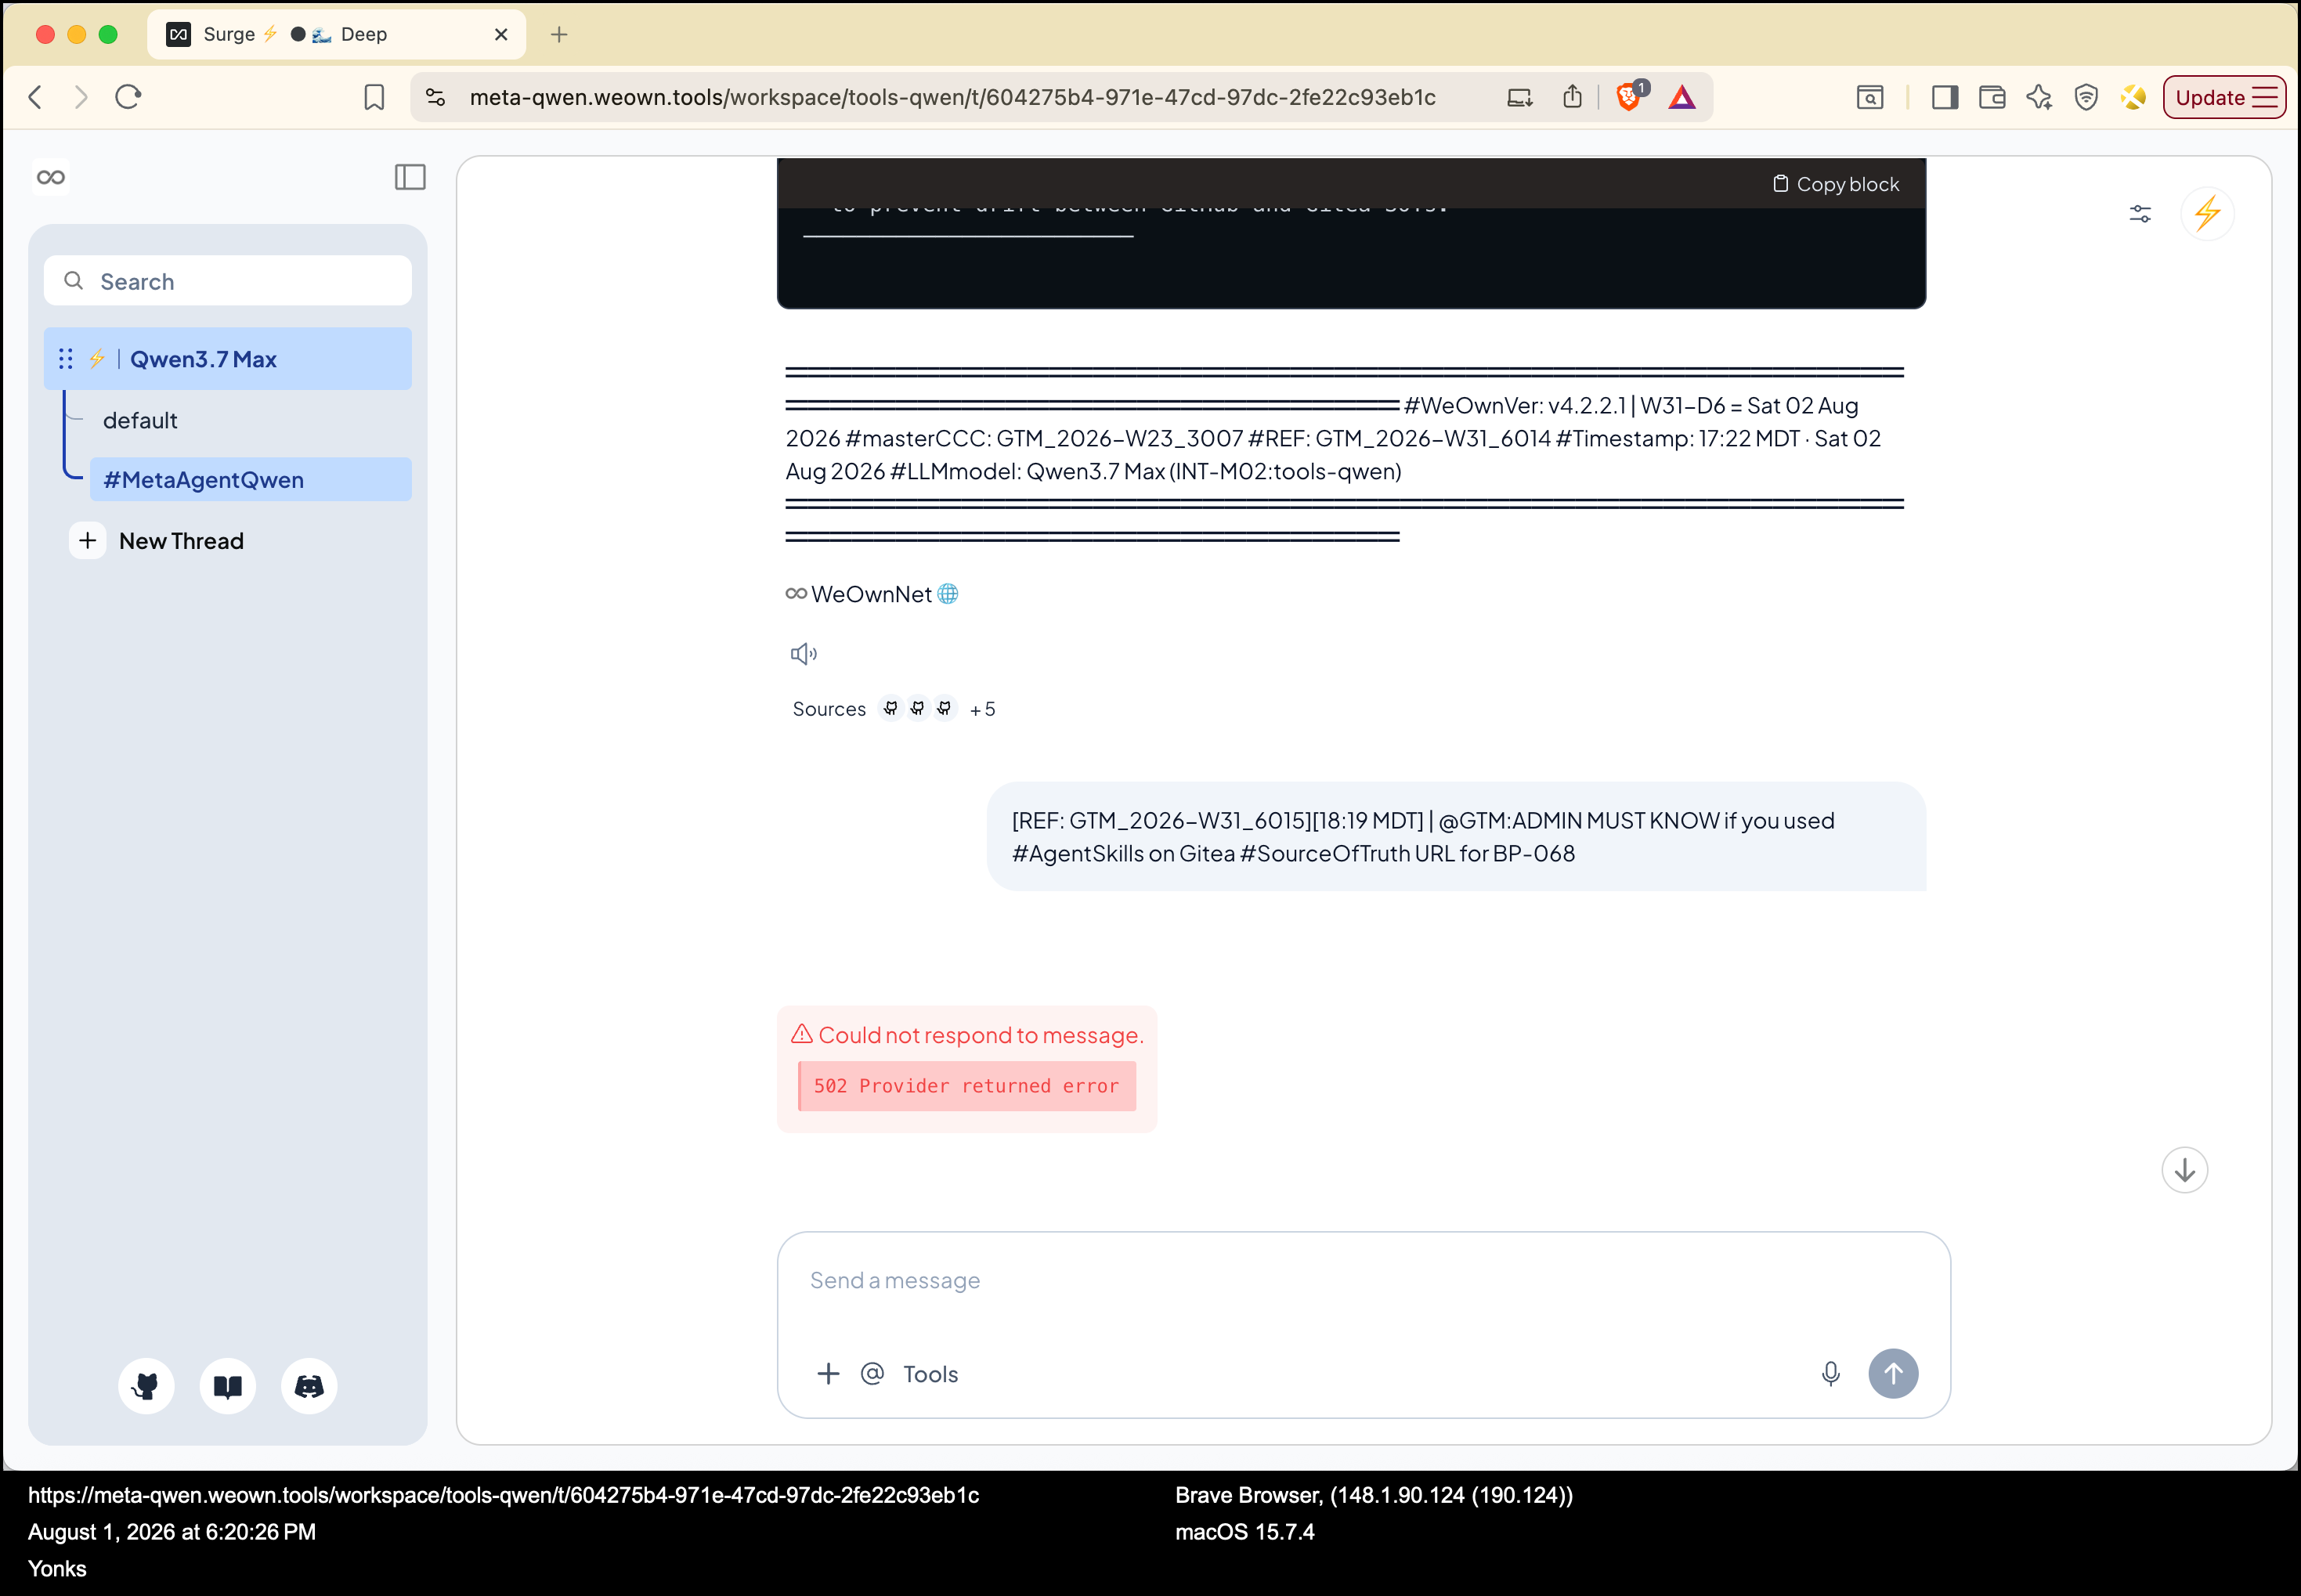
Task: Click the Could not respond to message warning
Action: coord(967,1035)
